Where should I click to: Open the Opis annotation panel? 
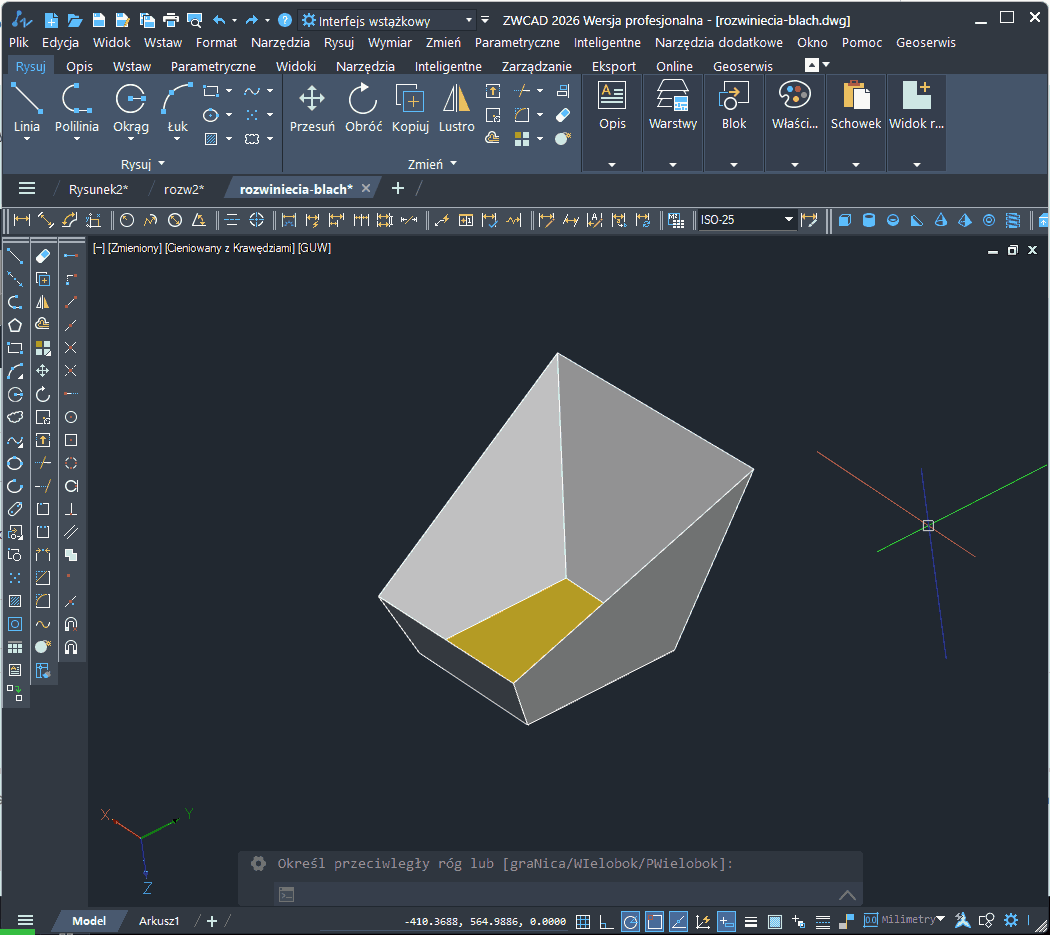click(612, 105)
